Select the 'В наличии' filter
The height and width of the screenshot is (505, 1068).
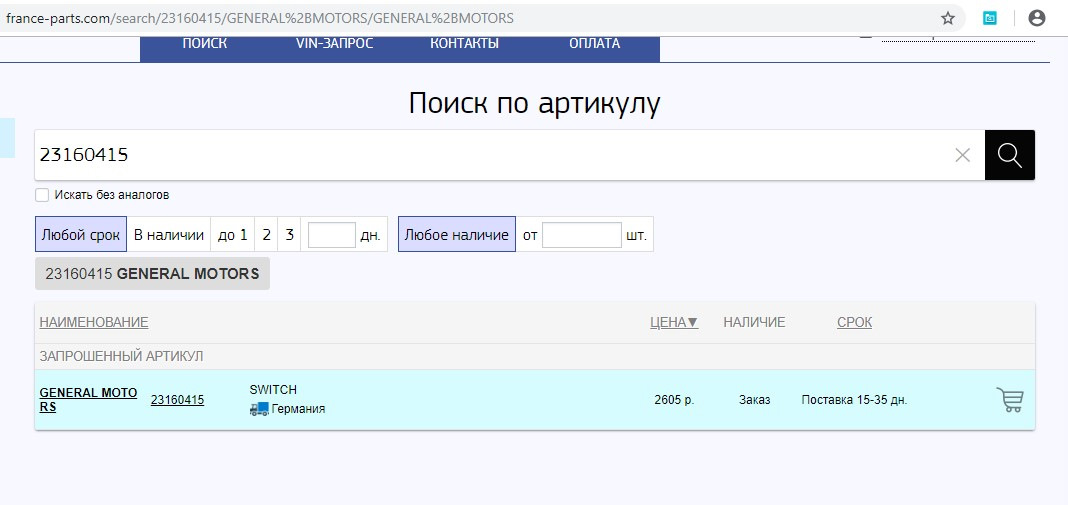(x=169, y=235)
